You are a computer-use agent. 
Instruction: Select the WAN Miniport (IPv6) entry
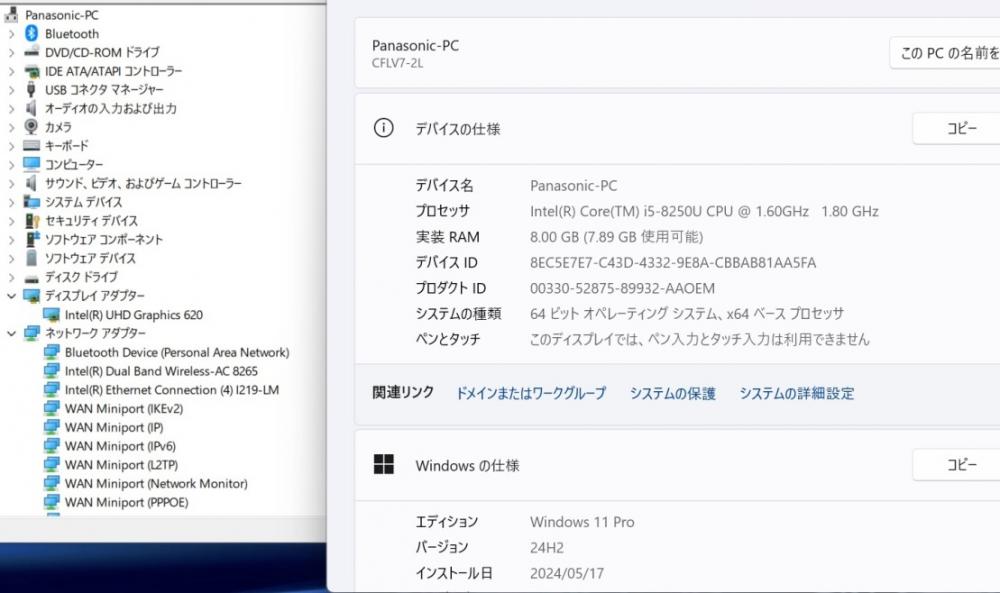pyautogui.click(x=121, y=446)
